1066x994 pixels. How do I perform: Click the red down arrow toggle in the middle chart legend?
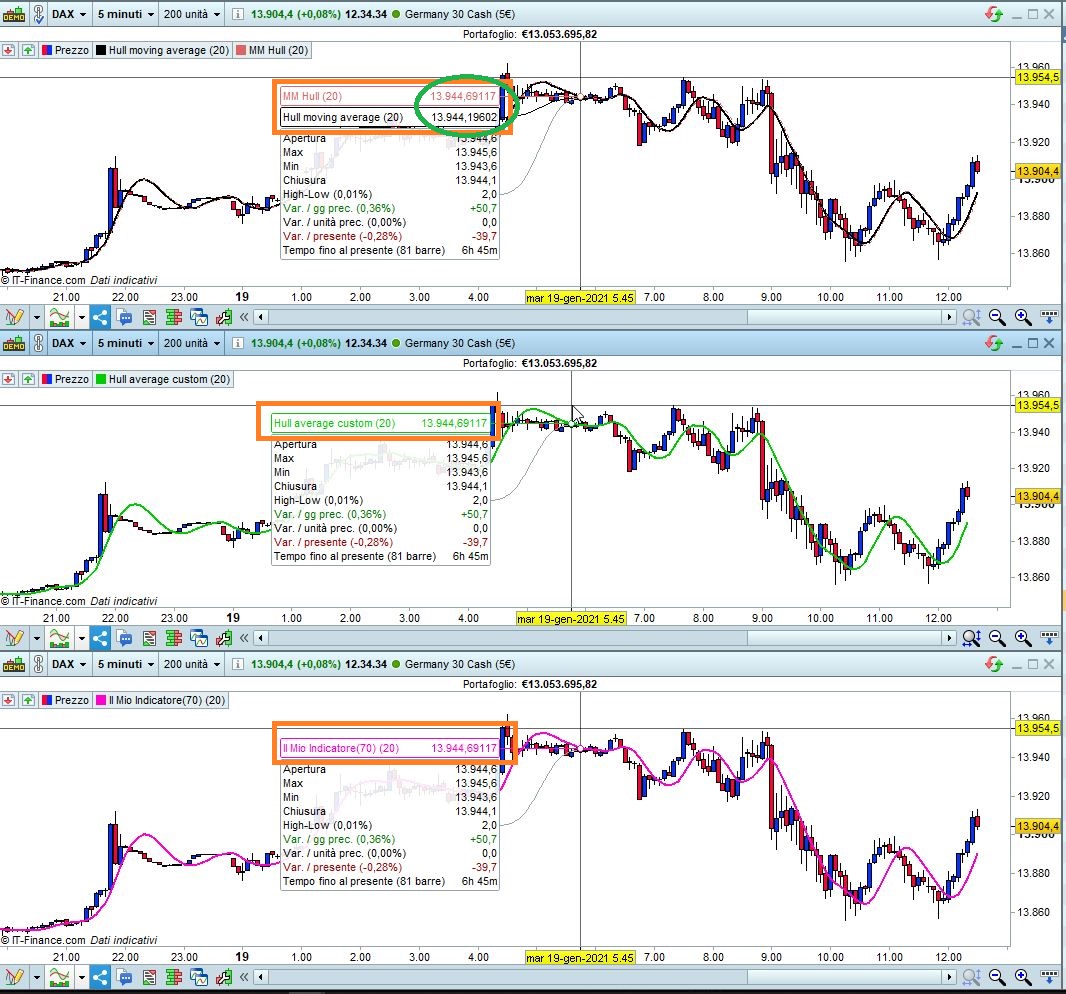pyautogui.click(x=8, y=379)
